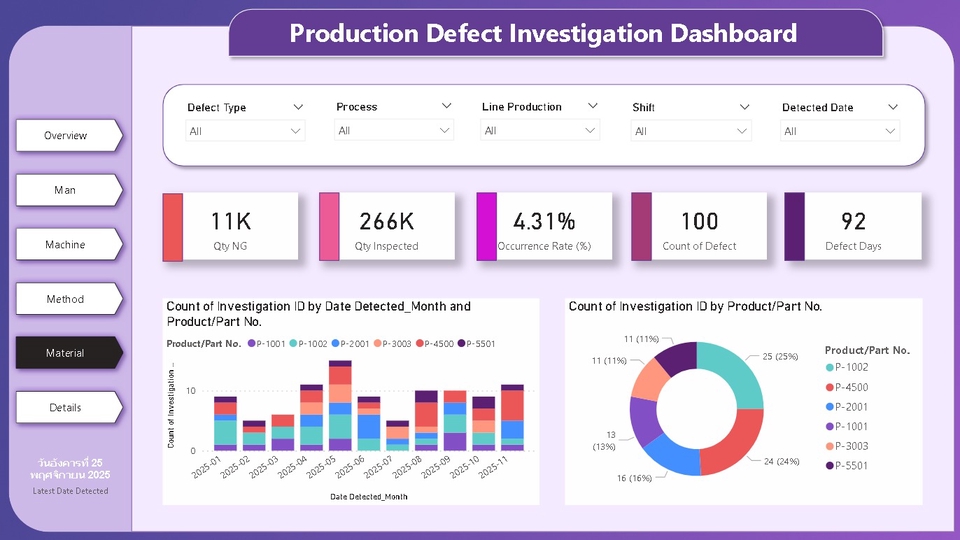960x540 pixels.
Task: Click P-1002 teal legend dot in donut legend
Action: point(831,369)
